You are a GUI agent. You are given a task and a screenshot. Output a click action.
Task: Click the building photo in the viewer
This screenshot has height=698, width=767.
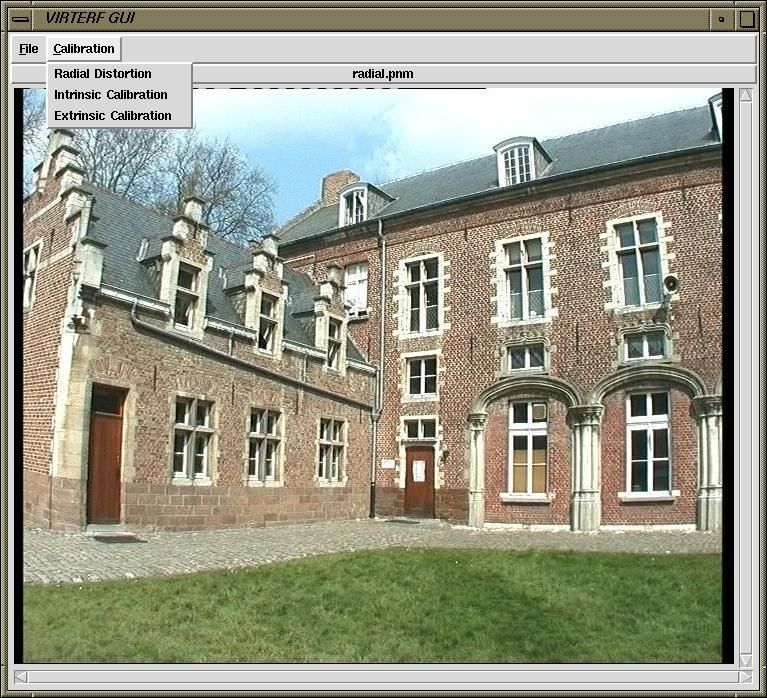(x=373, y=376)
